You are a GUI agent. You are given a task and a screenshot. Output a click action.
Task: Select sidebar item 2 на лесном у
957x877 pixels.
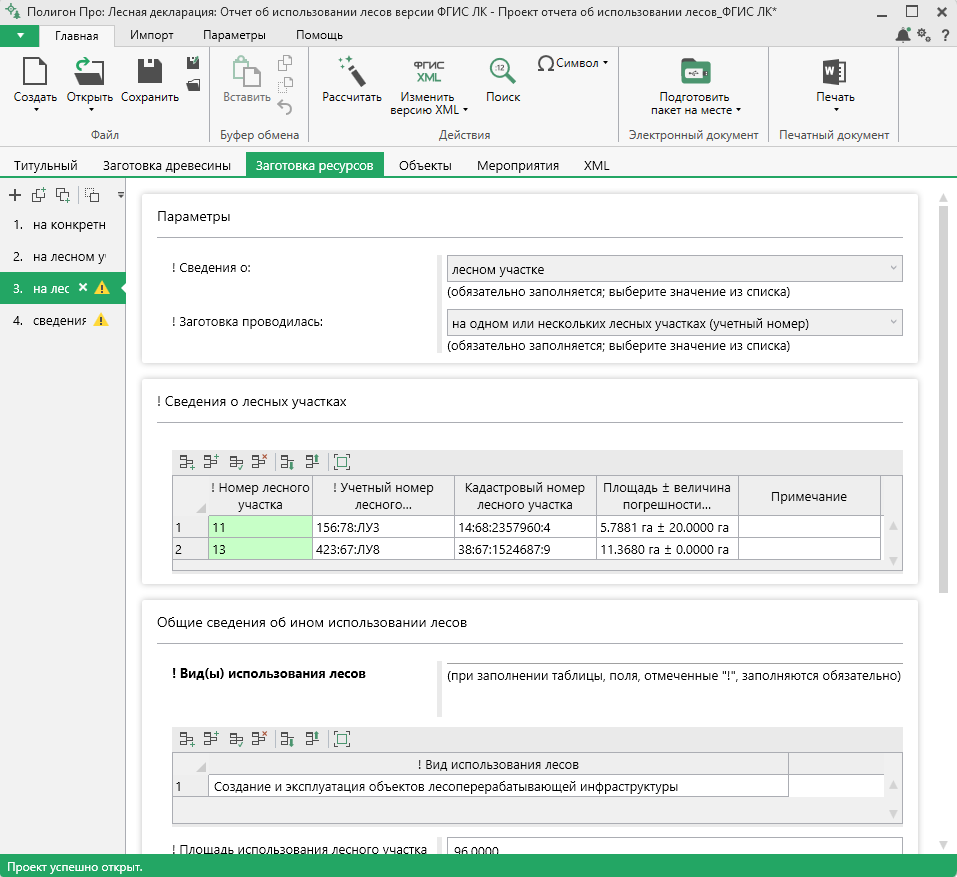pyautogui.click(x=61, y=256)
